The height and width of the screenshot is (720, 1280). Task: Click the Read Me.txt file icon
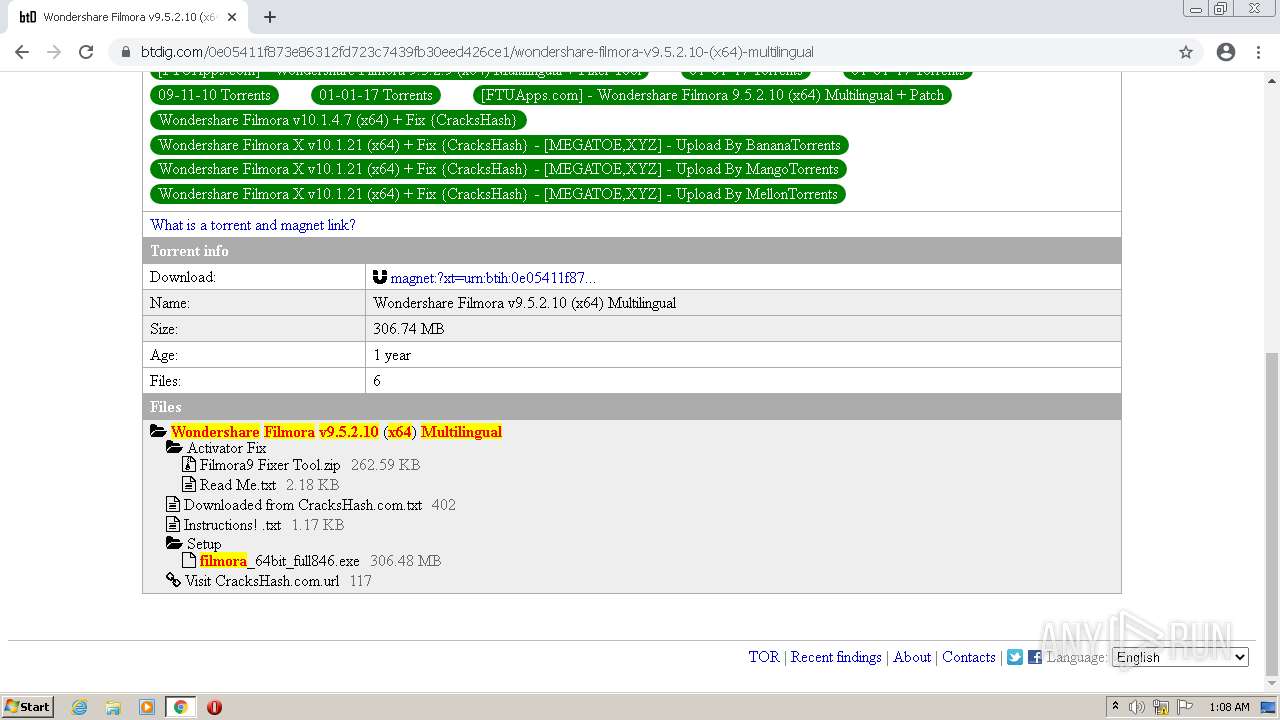(190, 485)
